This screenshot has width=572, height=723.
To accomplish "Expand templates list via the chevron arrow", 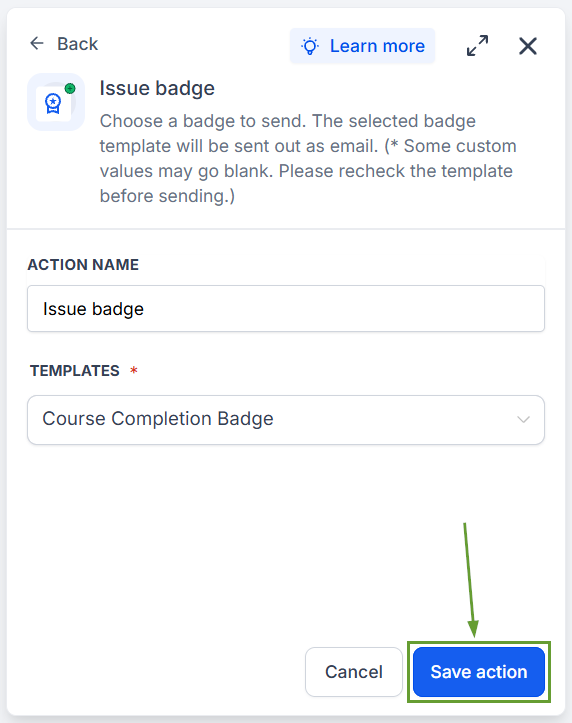I will (523, 420).
